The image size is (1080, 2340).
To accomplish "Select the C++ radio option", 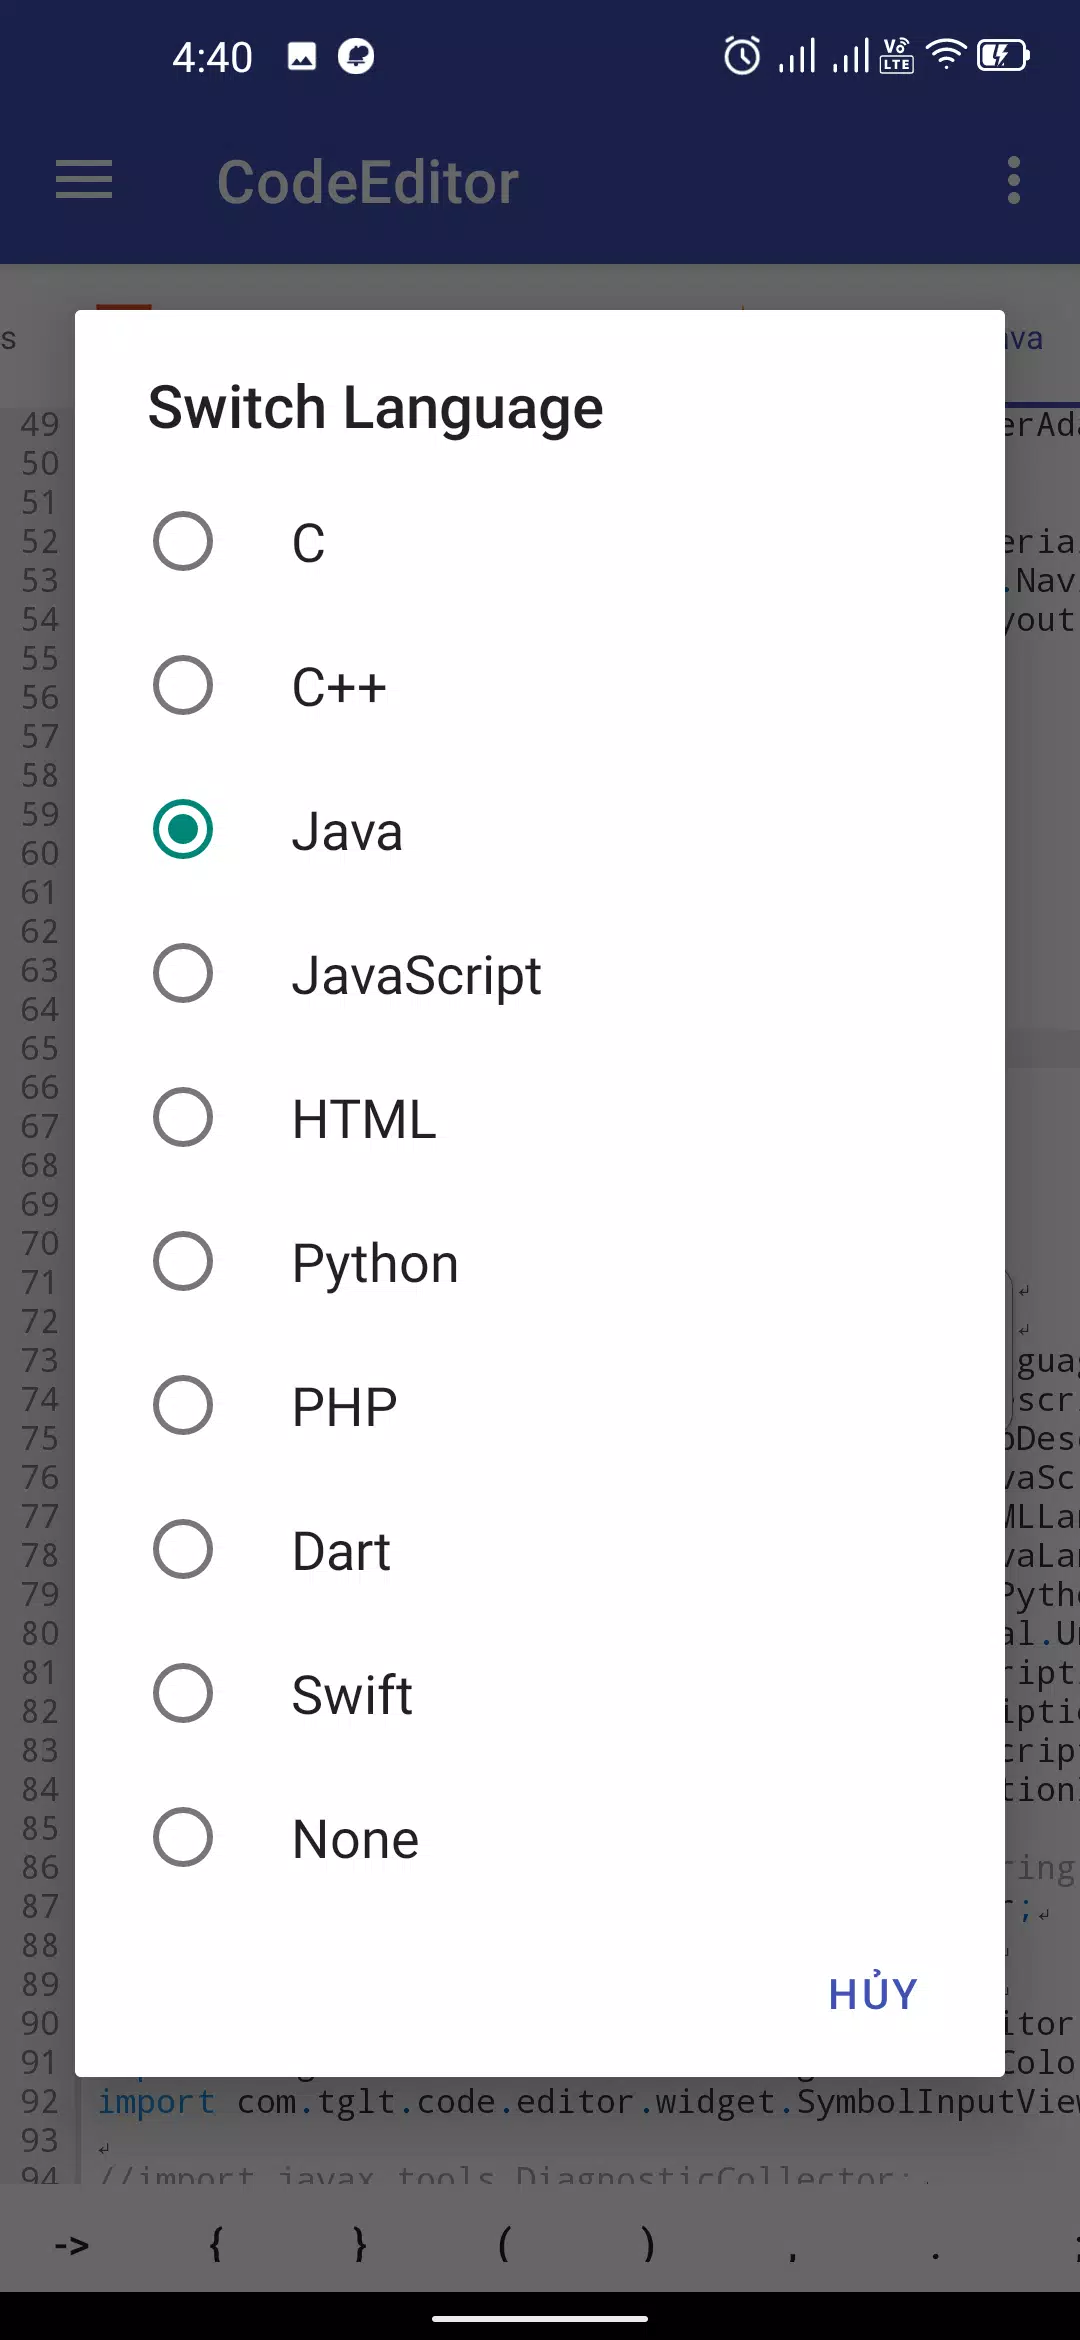I will point(540,686).
